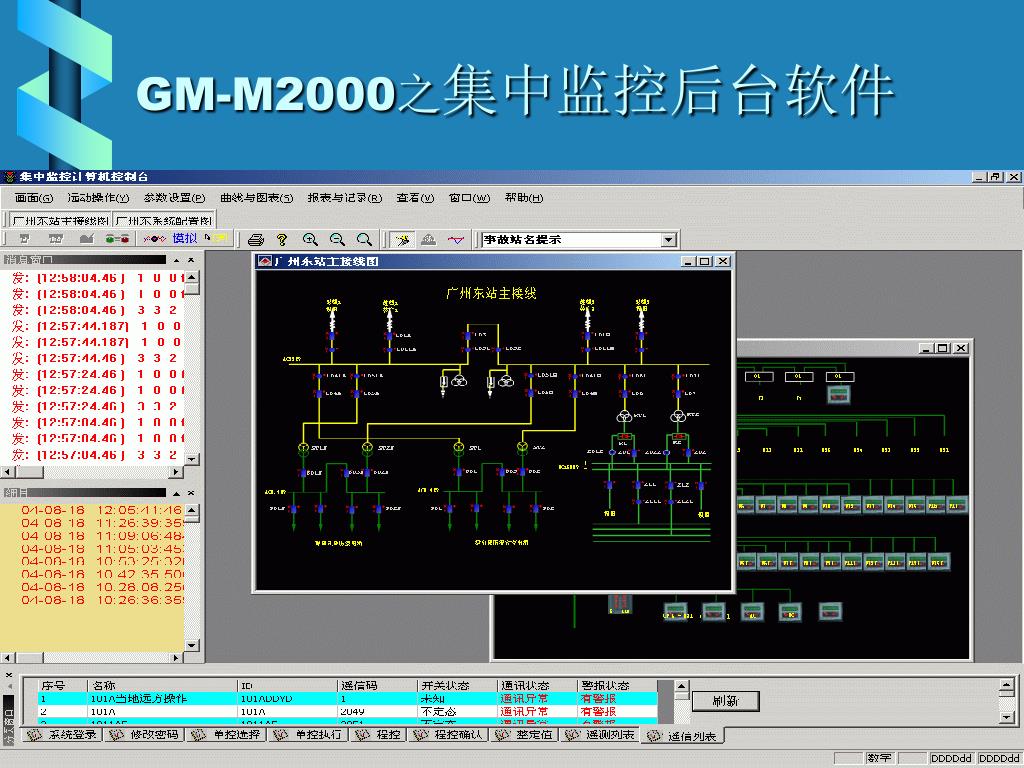Switch to the 广州东系统配置图 document tab

pos(164,221)
